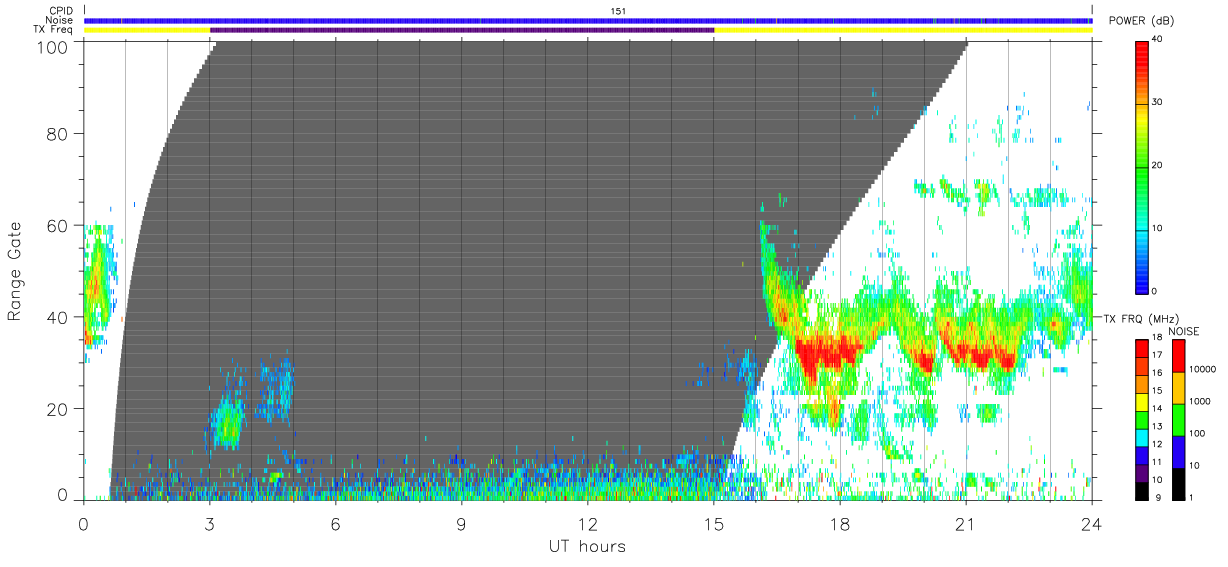The height and width of the screenshot is (567, 1228).
Task: Click the 30 tick on POWER scale
Action: click(x=1158, y=102)
